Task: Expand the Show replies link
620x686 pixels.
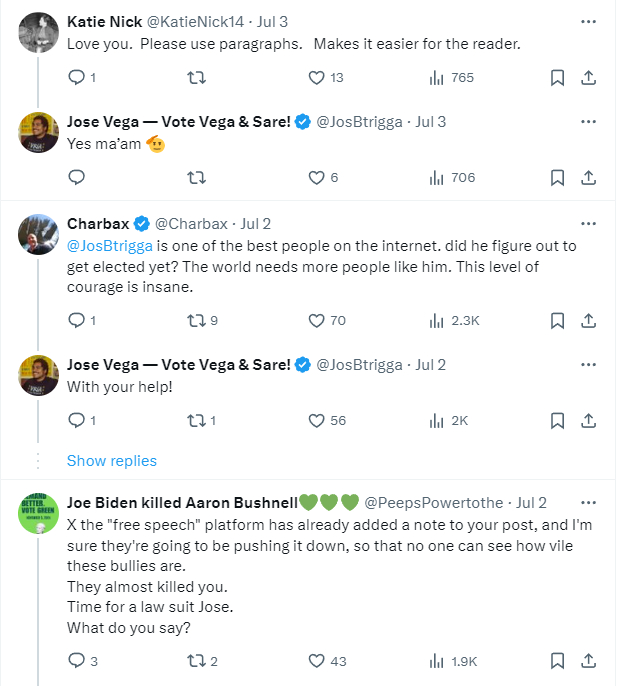Action: [112, 461]
